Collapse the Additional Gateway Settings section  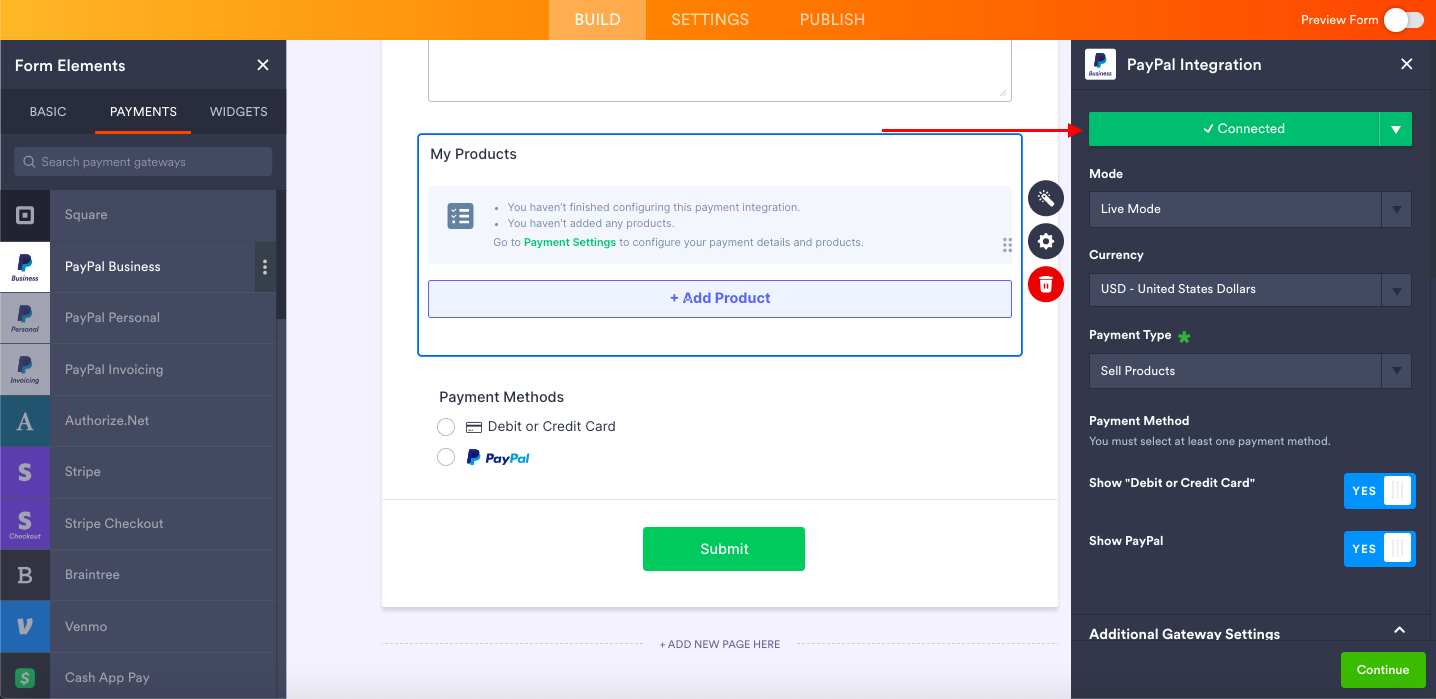[1399, 631]
